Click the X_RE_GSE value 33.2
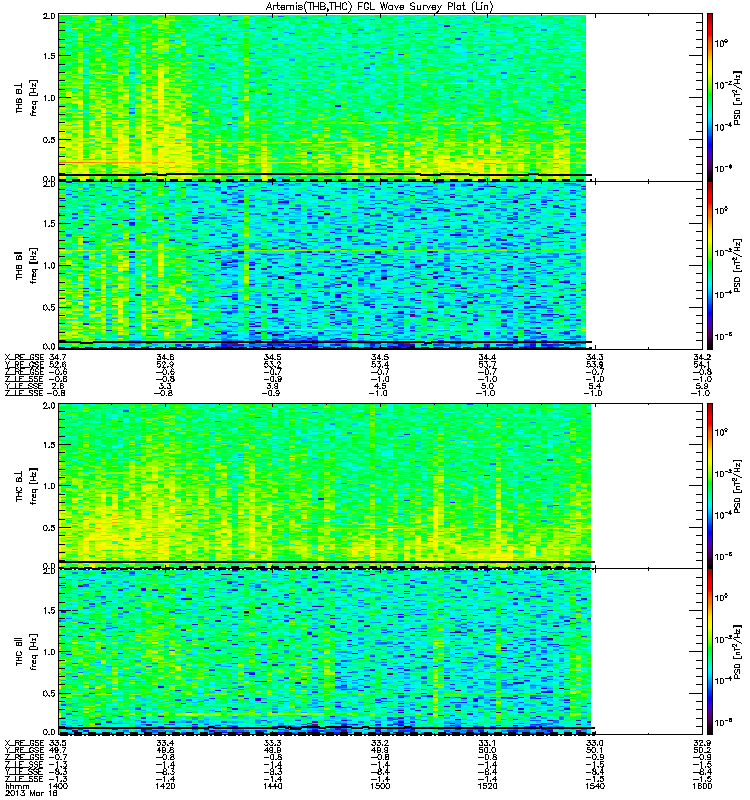 point(380,743)
